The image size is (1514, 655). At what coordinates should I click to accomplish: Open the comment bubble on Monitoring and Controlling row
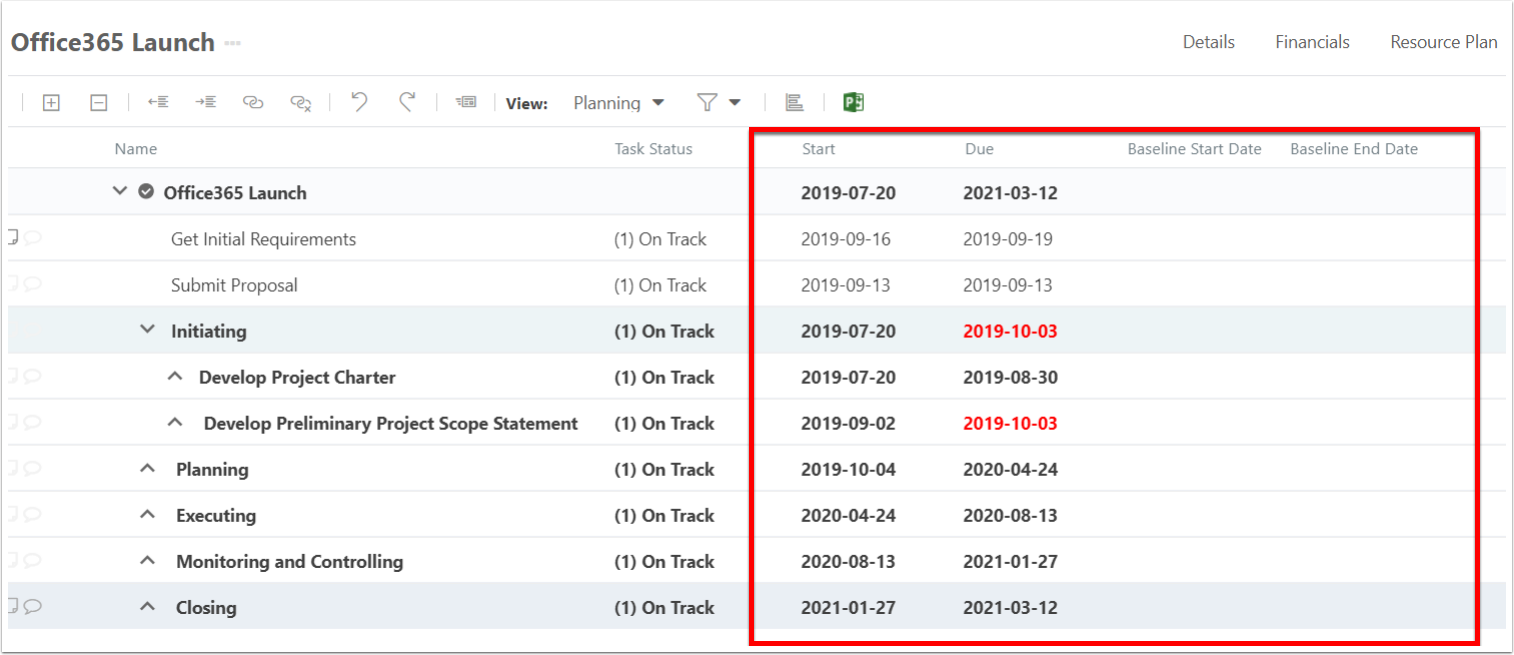[x=33, y=560]
